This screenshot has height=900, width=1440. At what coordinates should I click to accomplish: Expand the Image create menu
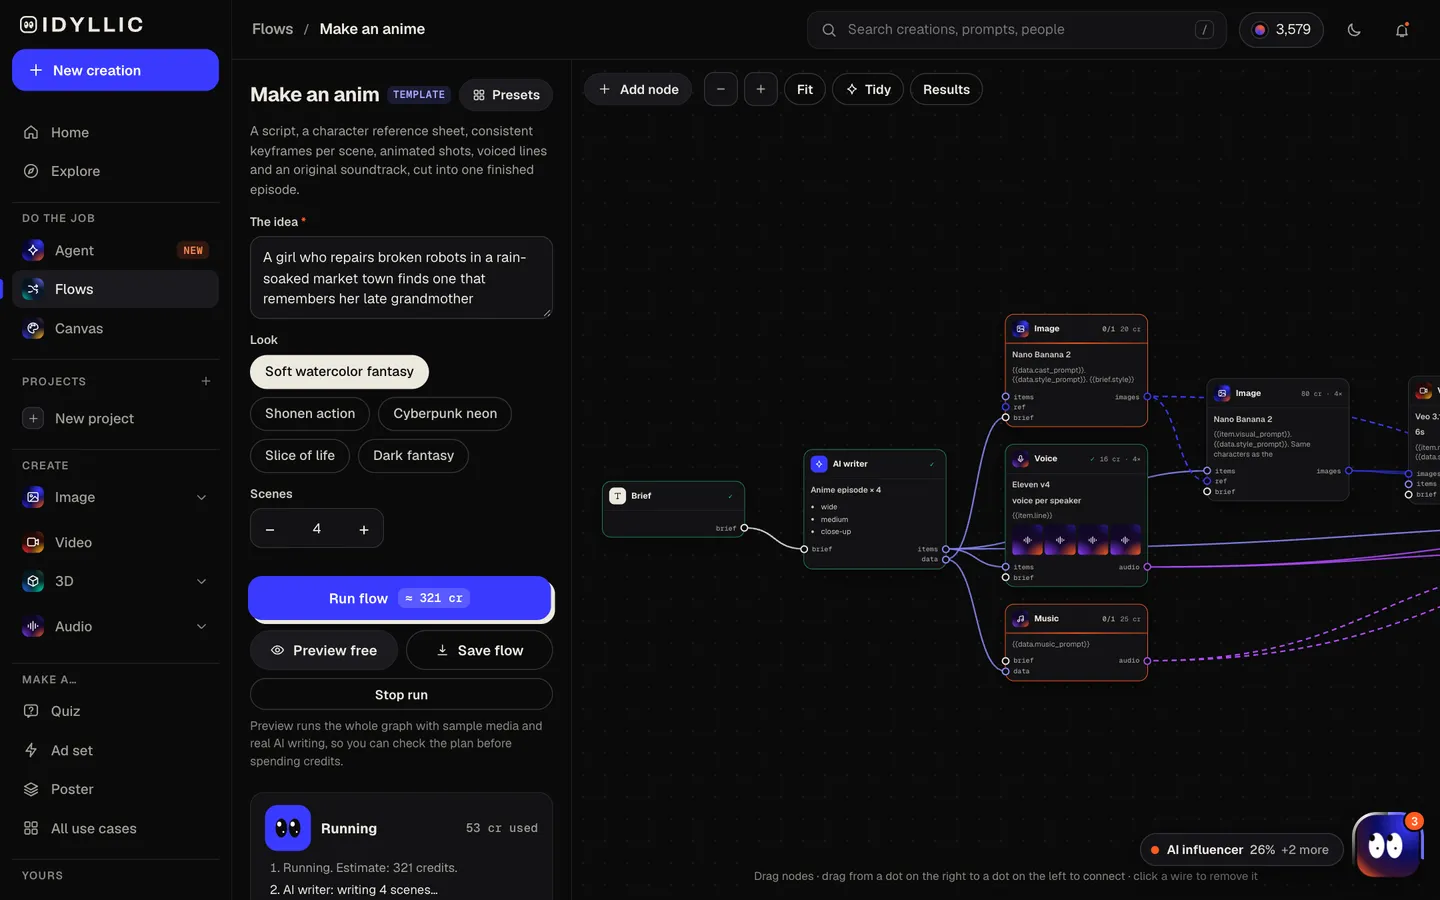(201, 498)
